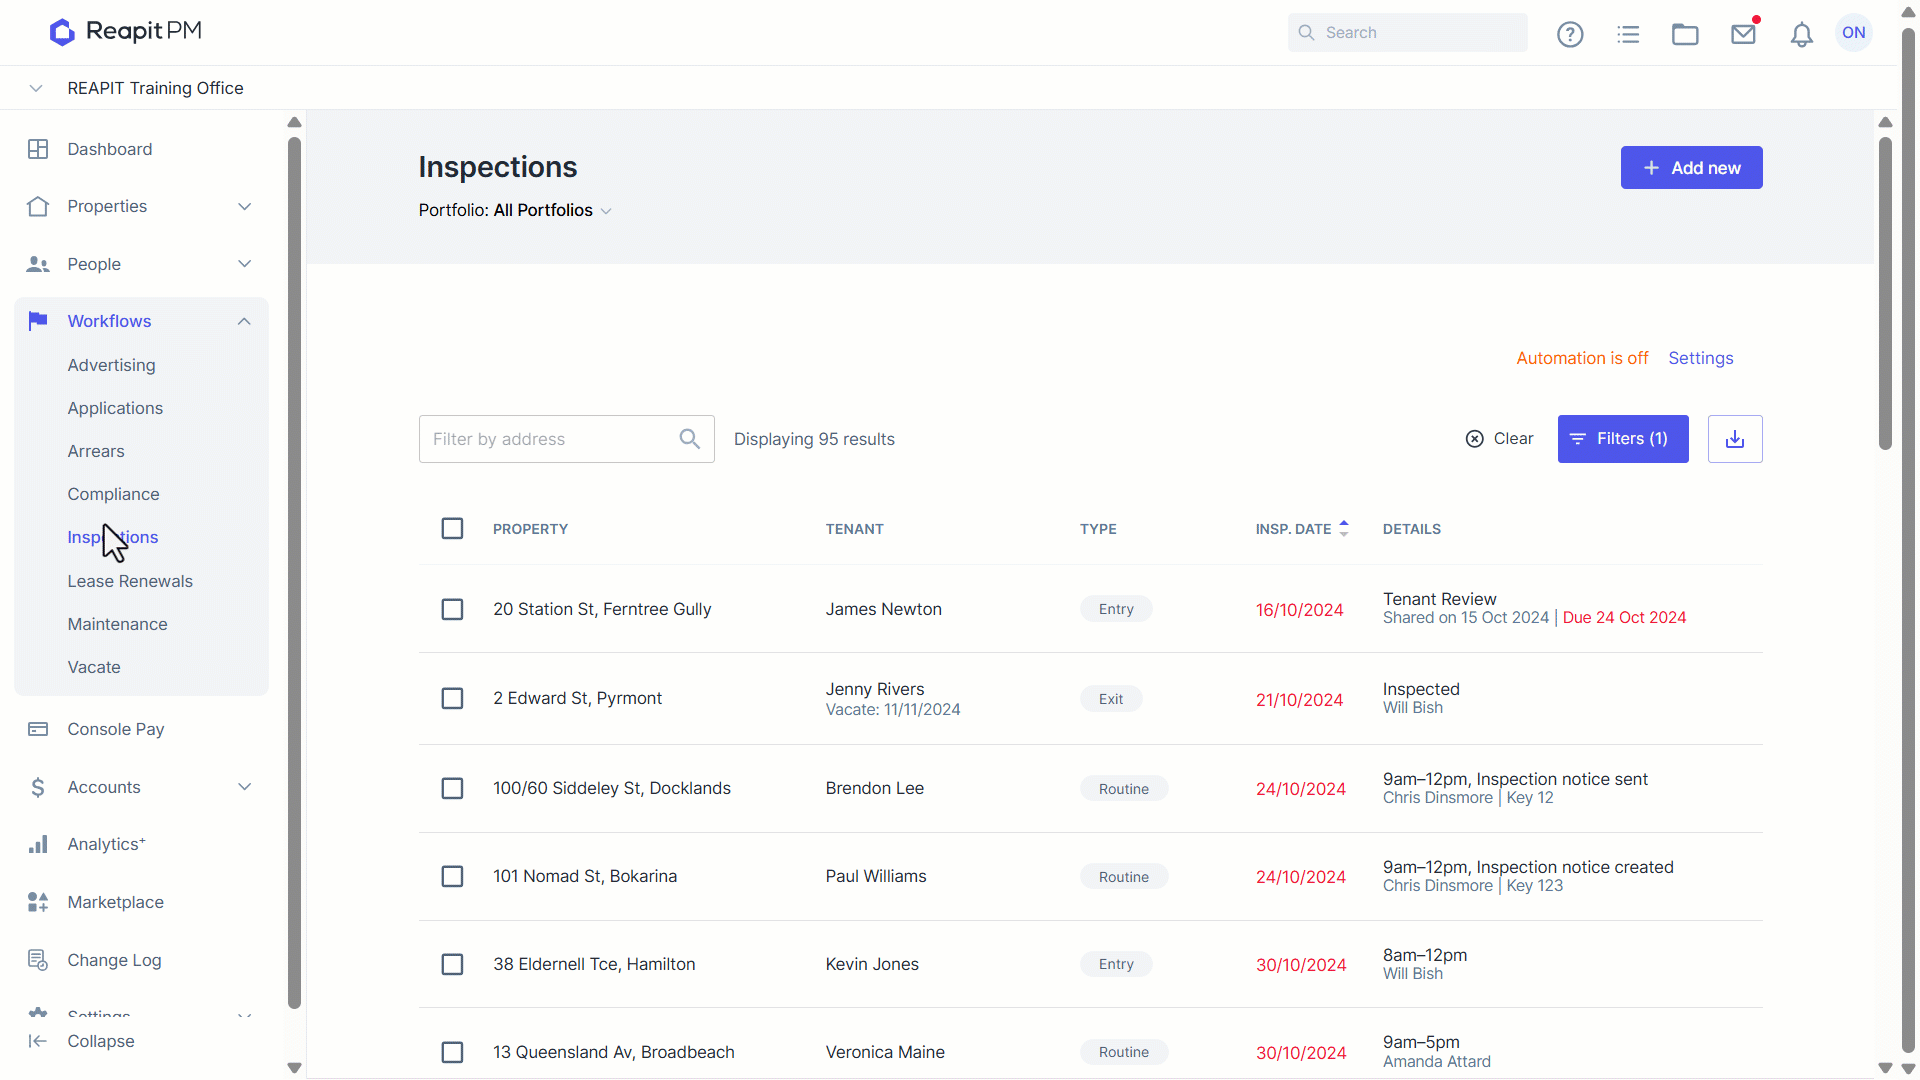Check the box for 20 Station St, Ferntree Gully

[x=452, y=609]
